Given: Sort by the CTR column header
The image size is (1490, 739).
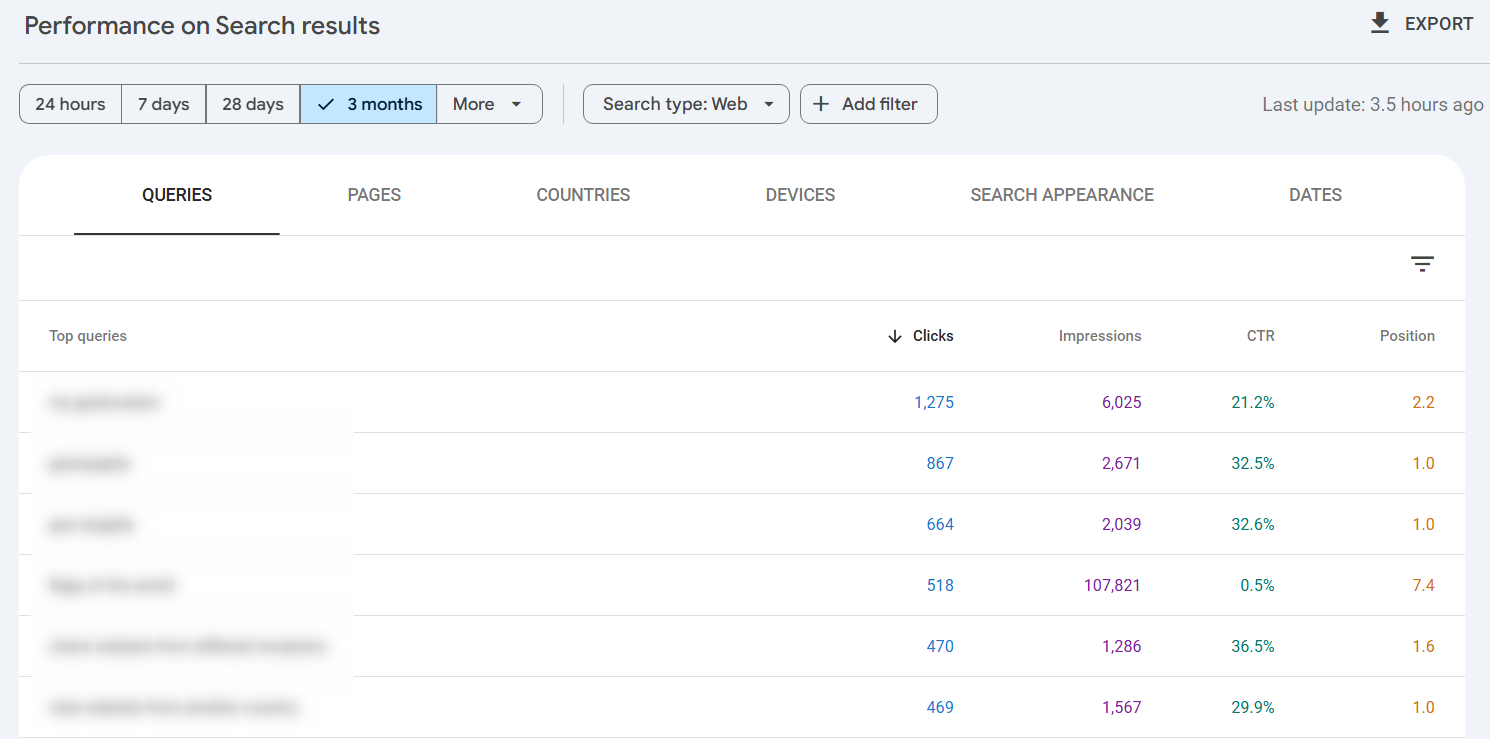Looking at the screenshot, I should [1261, 336].
